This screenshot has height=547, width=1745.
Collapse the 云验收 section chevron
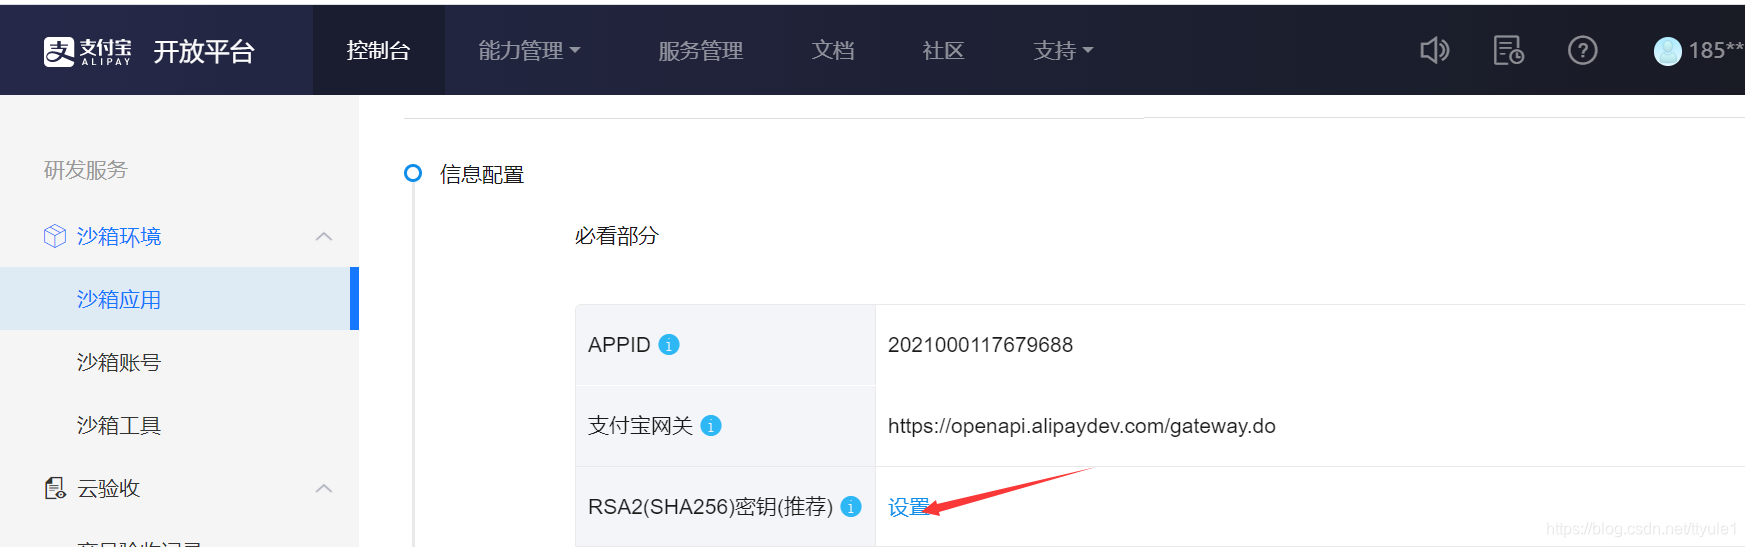(x=323, y=489)
